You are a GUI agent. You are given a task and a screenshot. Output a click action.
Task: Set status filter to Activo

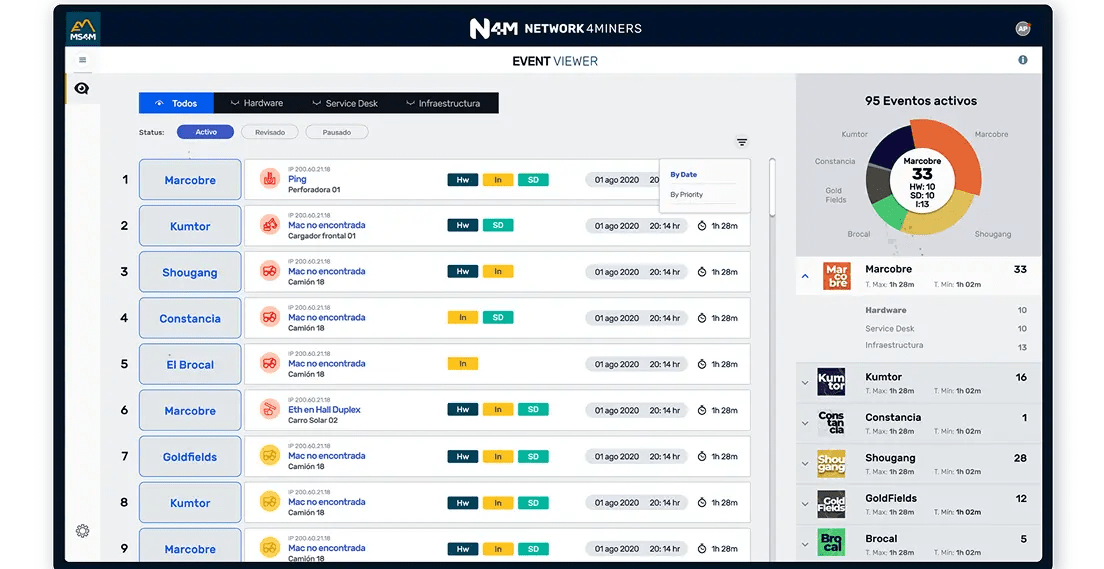(206, 132)
